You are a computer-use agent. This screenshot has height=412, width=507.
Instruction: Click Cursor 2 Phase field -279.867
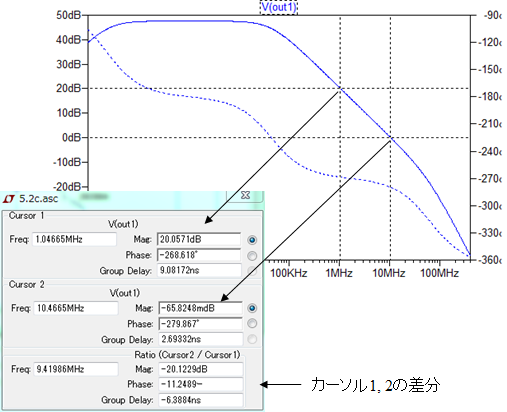(x=200, y=324)
